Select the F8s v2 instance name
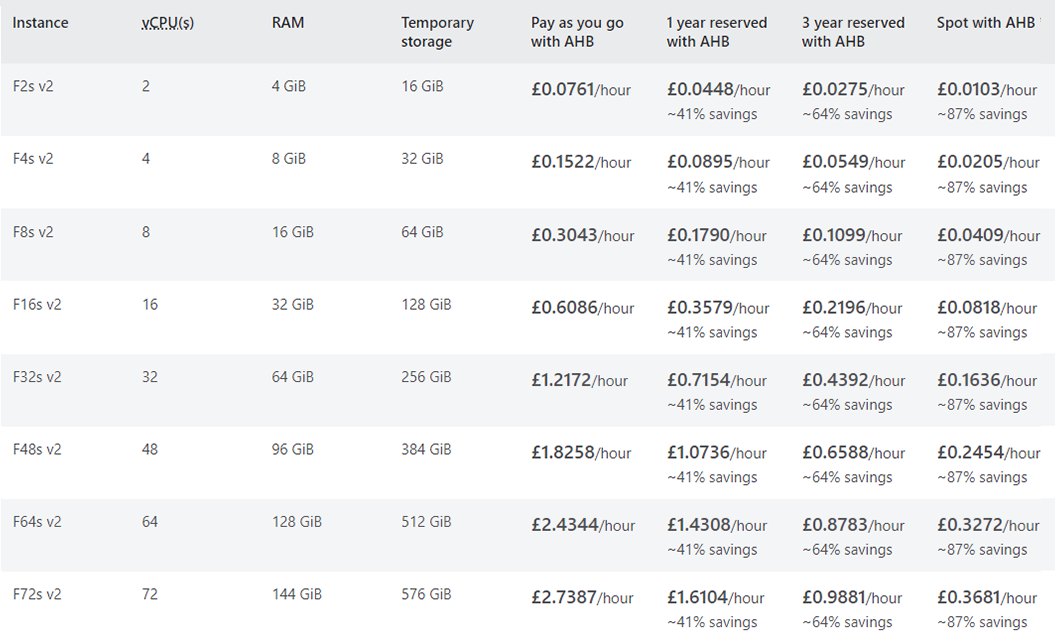 click(x=33, y=232)
